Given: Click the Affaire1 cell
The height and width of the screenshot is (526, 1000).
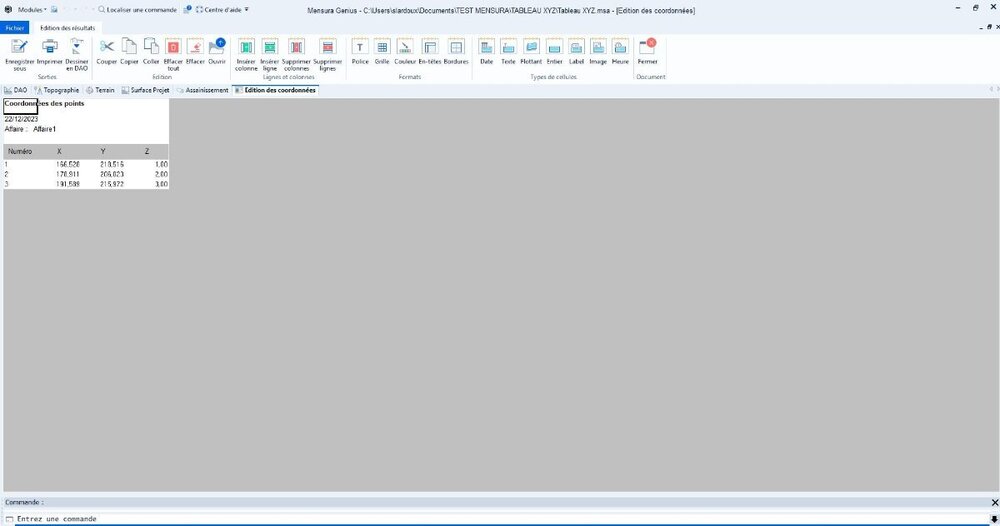Looking at the screenshot, I should [45, 129].
